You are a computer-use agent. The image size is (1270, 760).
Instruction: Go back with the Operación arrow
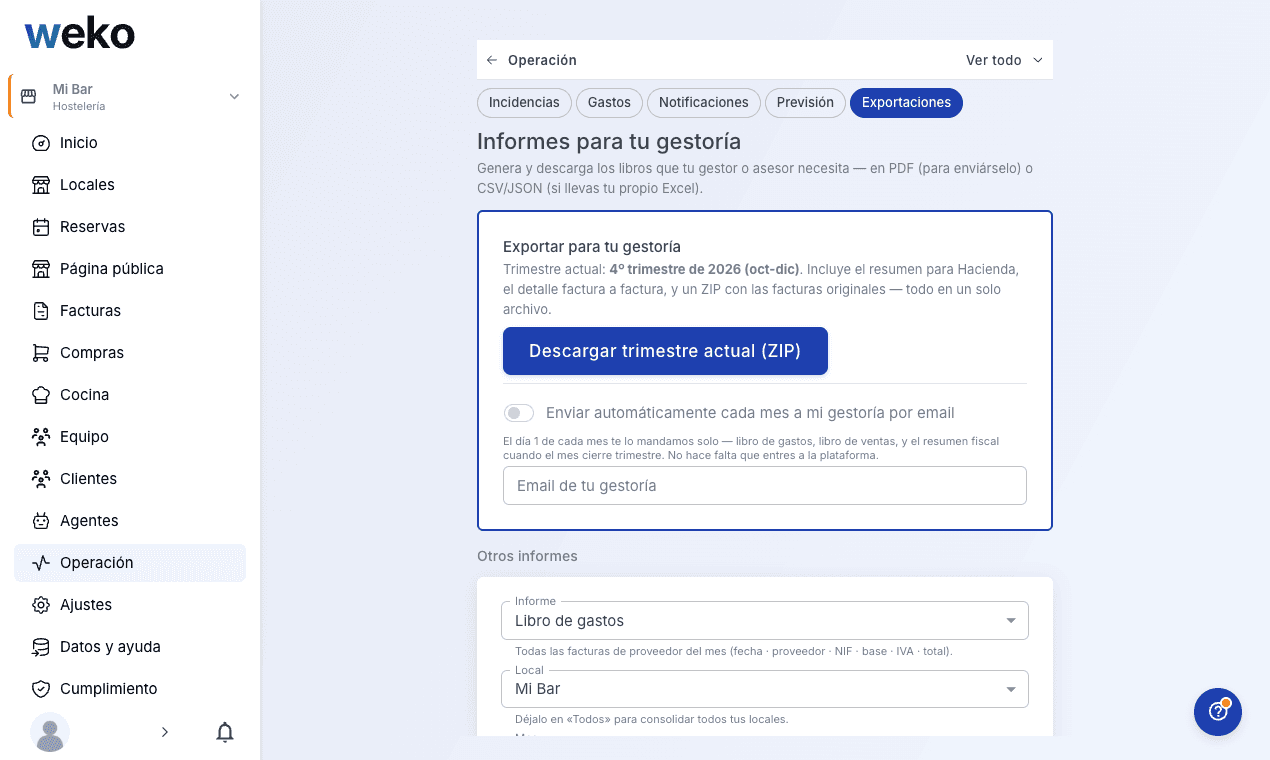[492, 60]
